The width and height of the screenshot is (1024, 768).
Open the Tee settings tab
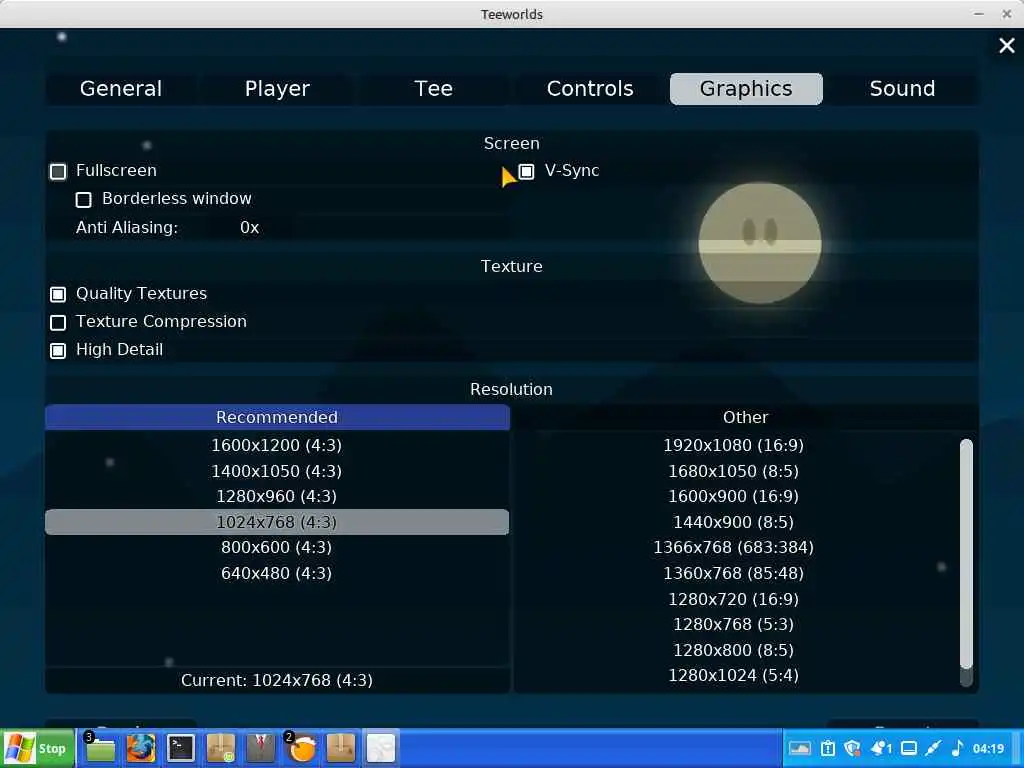click(434, 89)
